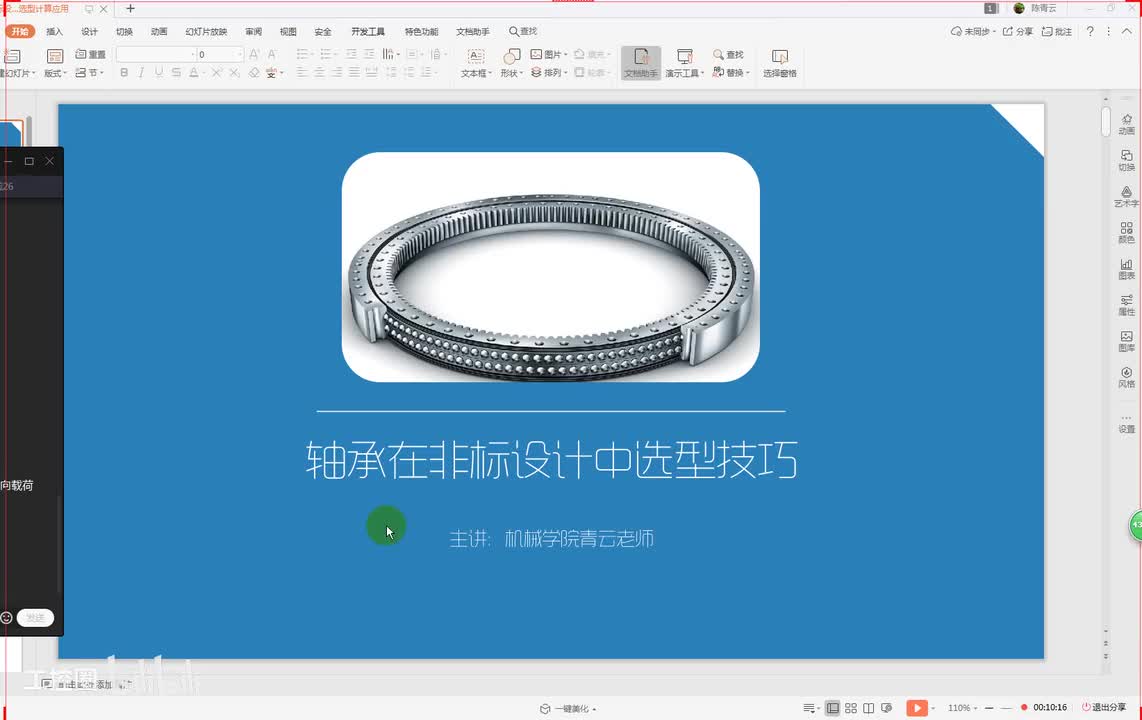Click the 分享 share button

[x=1017, y=31]
